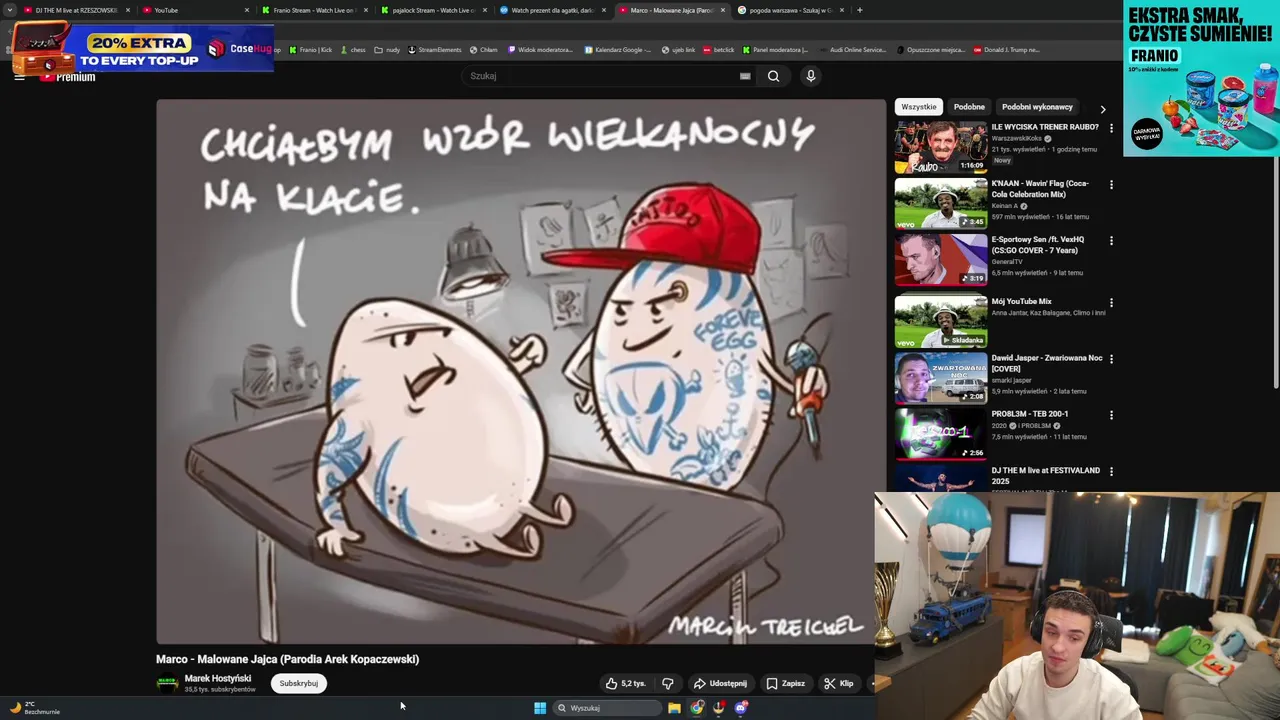Open Discord icon in the taskbar

741,708
